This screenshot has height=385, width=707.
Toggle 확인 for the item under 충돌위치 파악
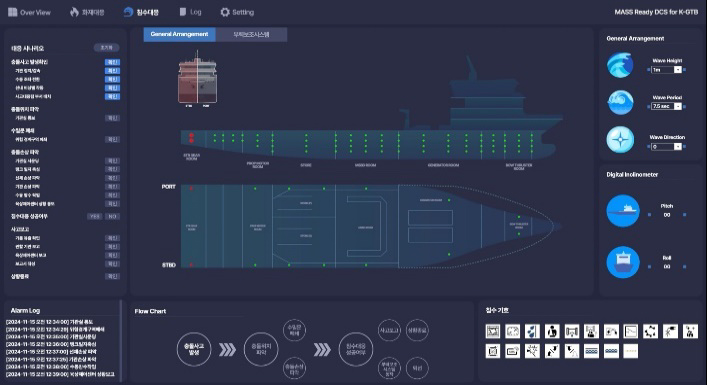[x=112, y=118]
